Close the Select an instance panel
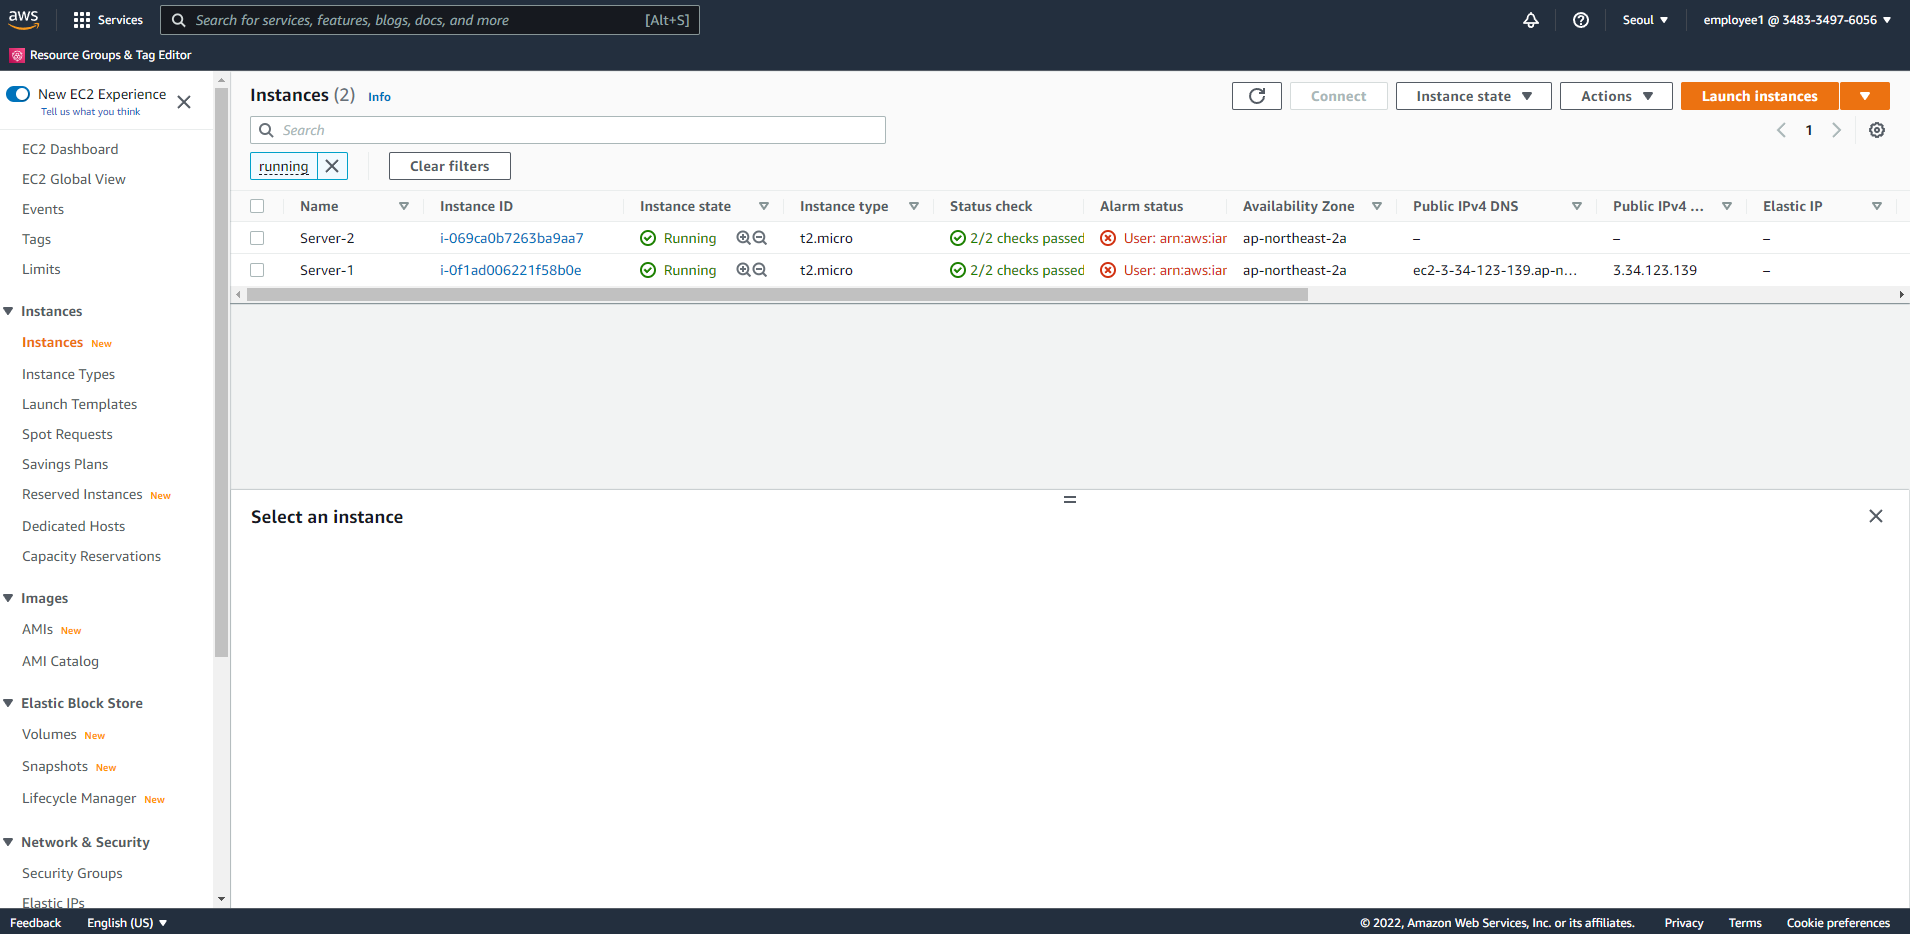 [x=1876, y=516]
